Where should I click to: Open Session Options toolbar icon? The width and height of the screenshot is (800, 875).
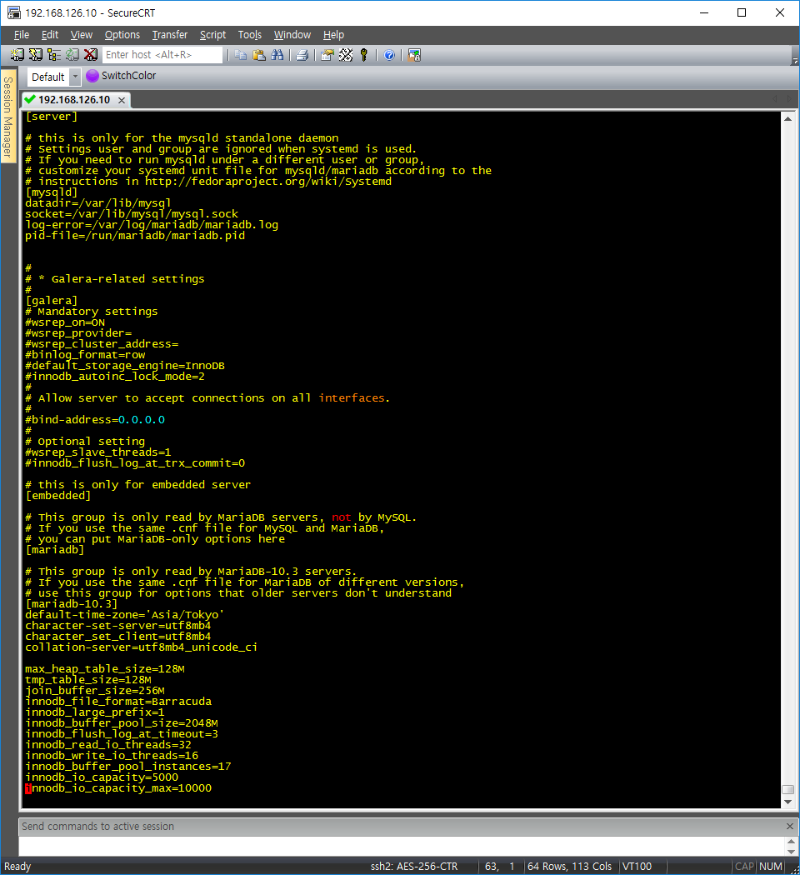tap(327, 55)
